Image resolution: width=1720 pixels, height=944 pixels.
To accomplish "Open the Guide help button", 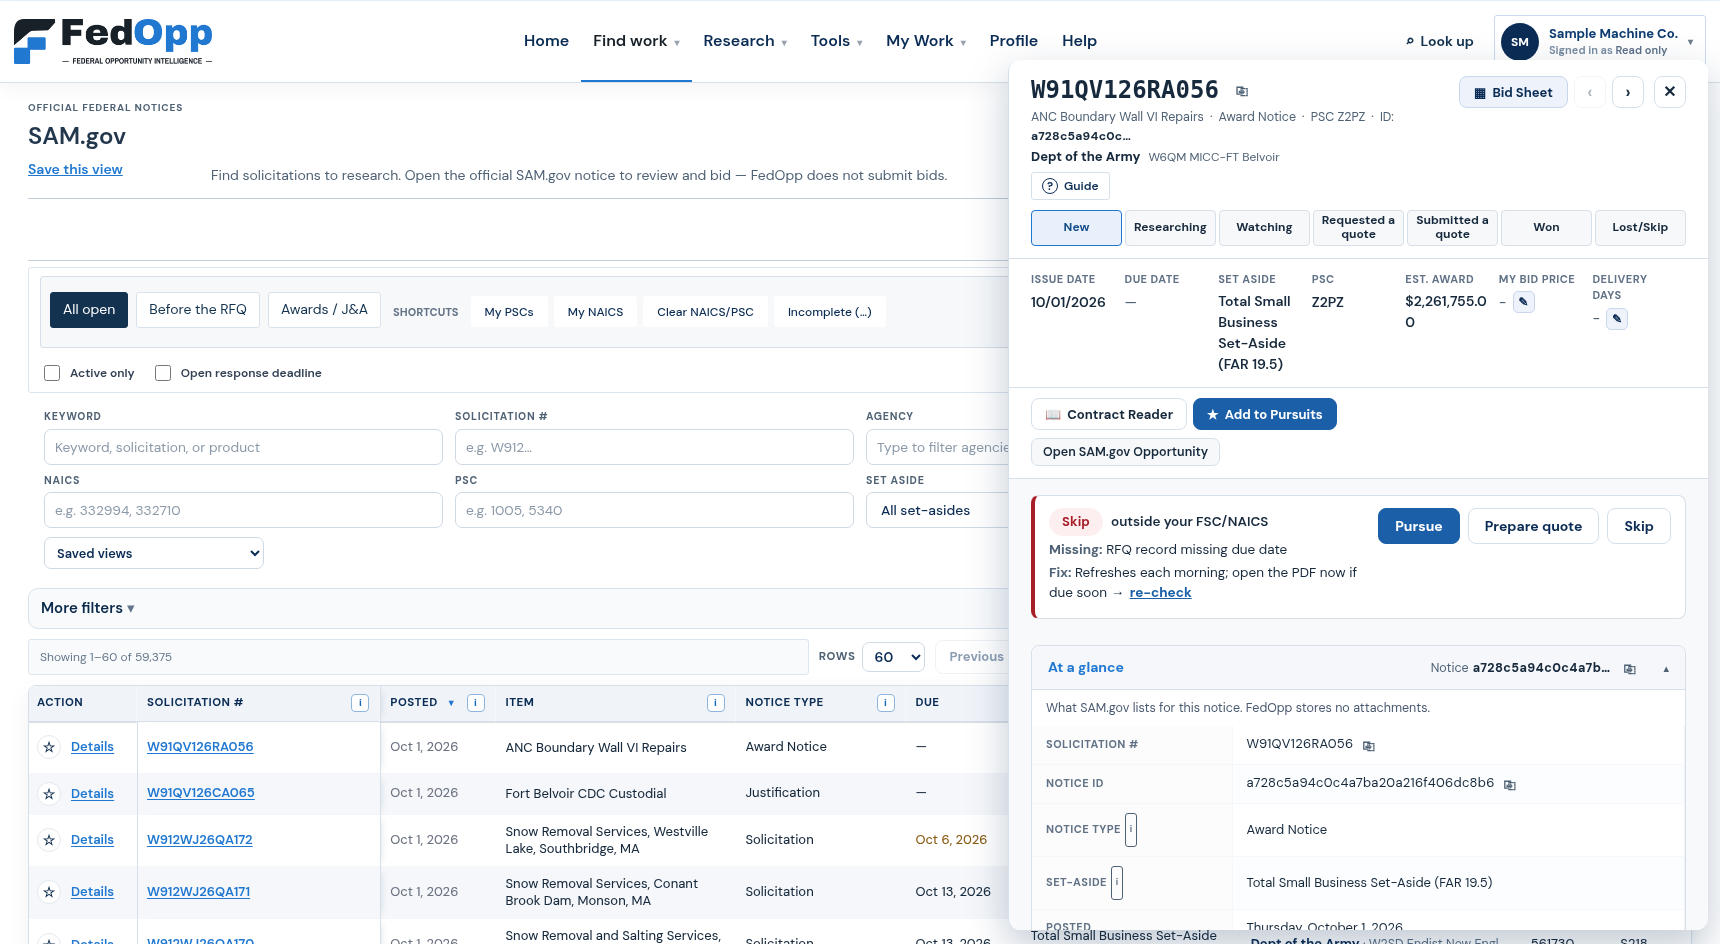I will point(1070,186).
